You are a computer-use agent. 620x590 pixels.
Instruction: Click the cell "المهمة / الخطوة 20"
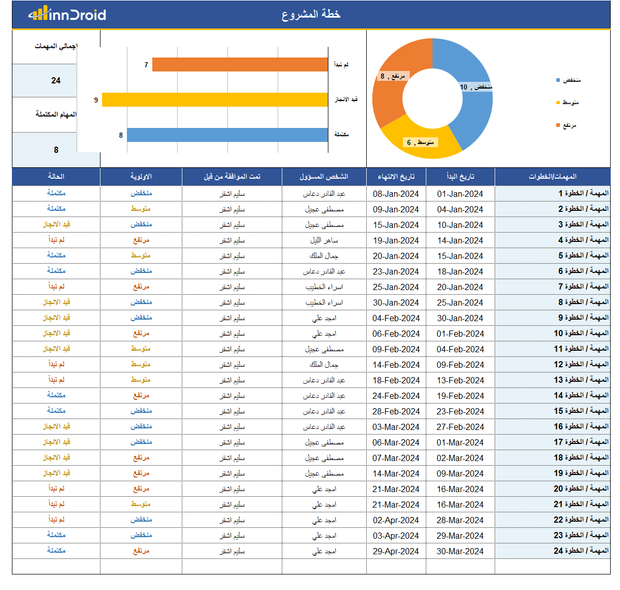tap(553, 489)
